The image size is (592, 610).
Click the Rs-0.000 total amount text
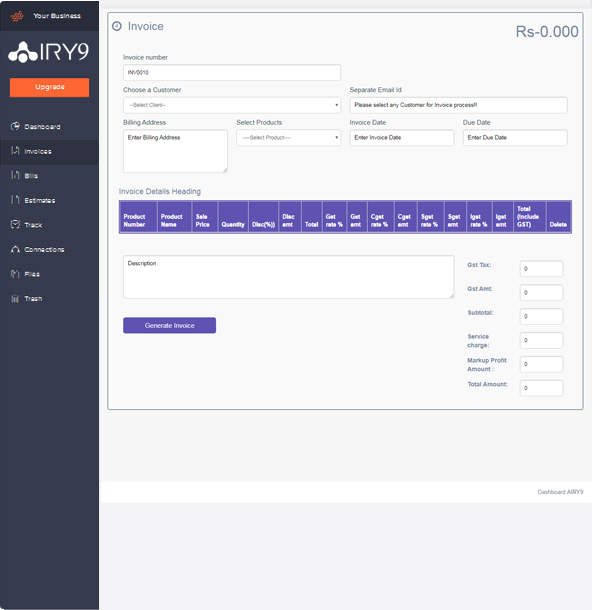coord(547,32)
